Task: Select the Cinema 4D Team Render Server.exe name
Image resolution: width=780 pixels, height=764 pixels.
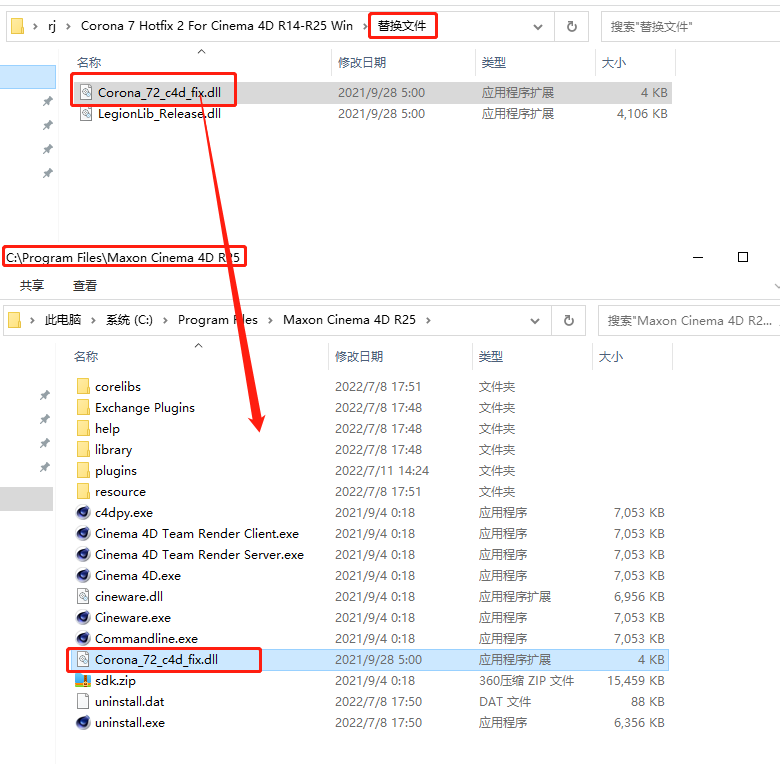Action: click(199, 555)
